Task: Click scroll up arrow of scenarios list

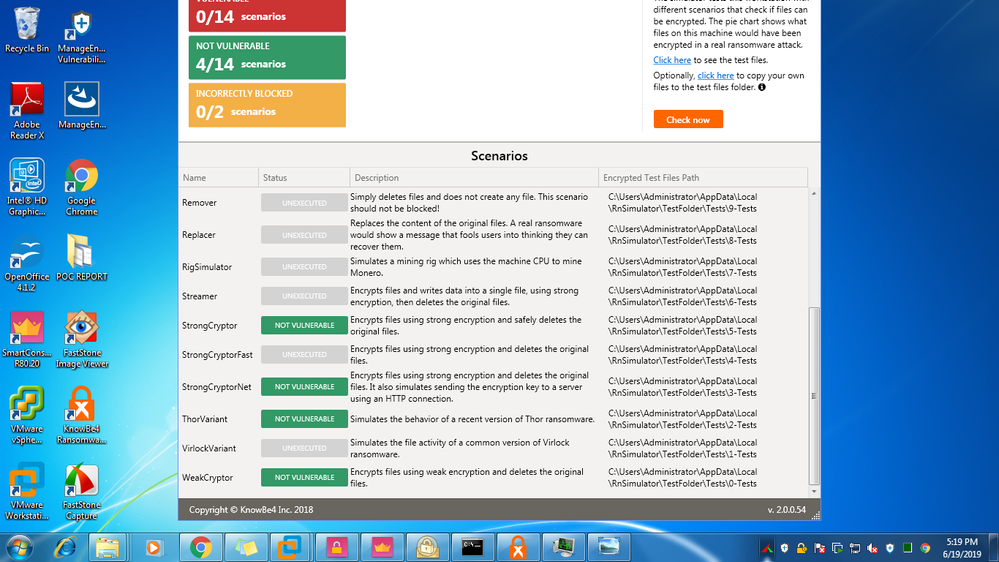Action: coord(814,193)
